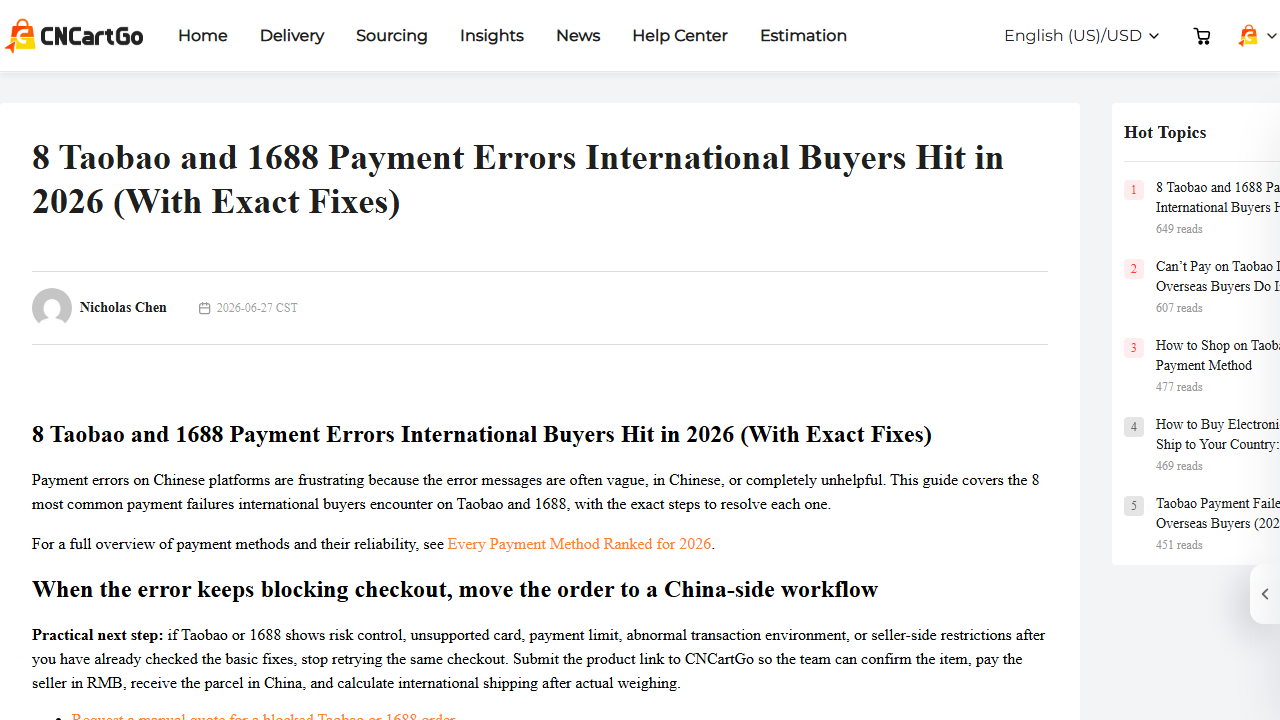Click the rank badge number 4
This screenshot has width=1280, height=720.
pos(1134,427)
